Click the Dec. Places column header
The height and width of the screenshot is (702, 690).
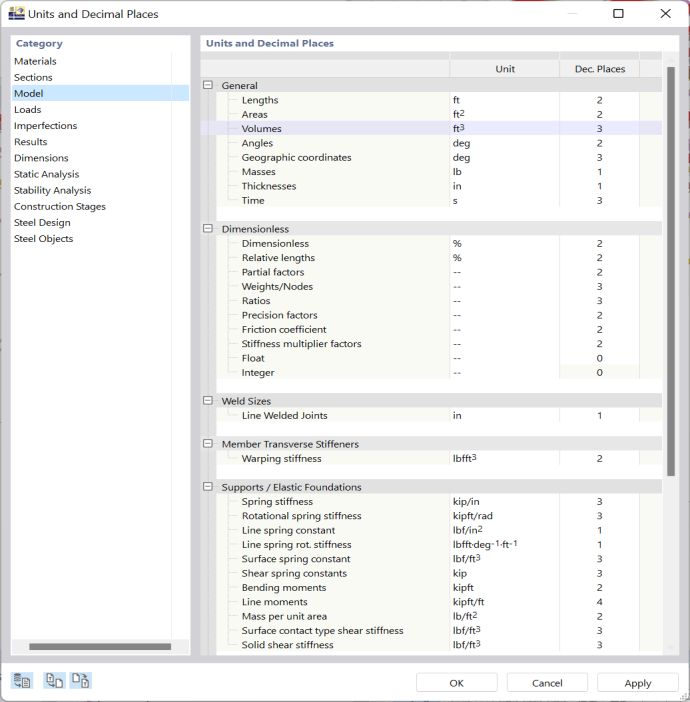point(600,69)
